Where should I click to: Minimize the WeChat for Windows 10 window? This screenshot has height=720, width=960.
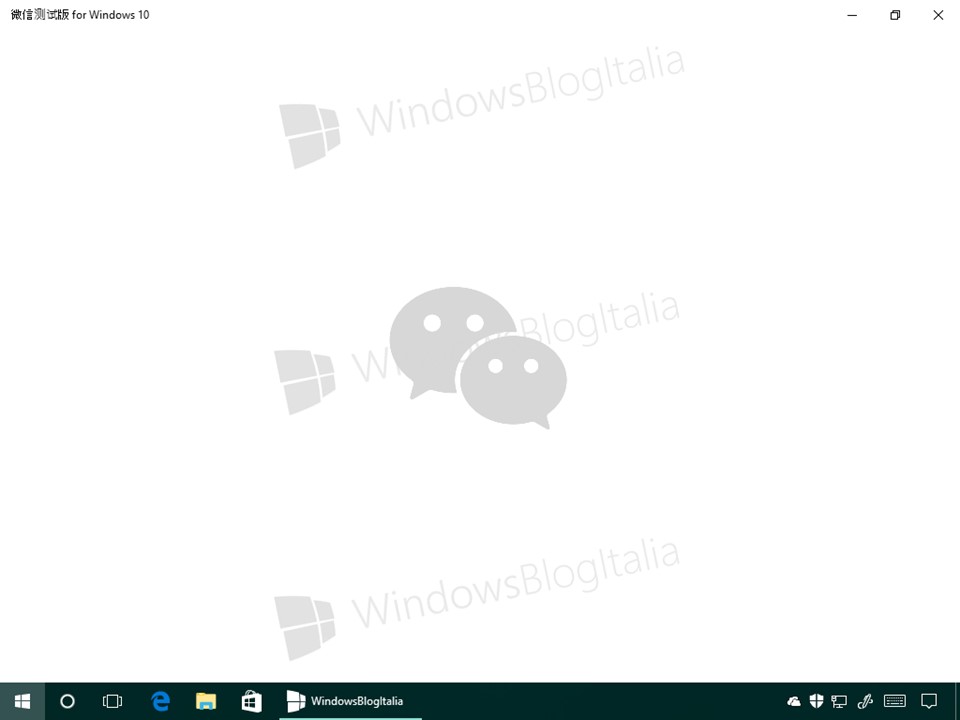pos(852,15)
